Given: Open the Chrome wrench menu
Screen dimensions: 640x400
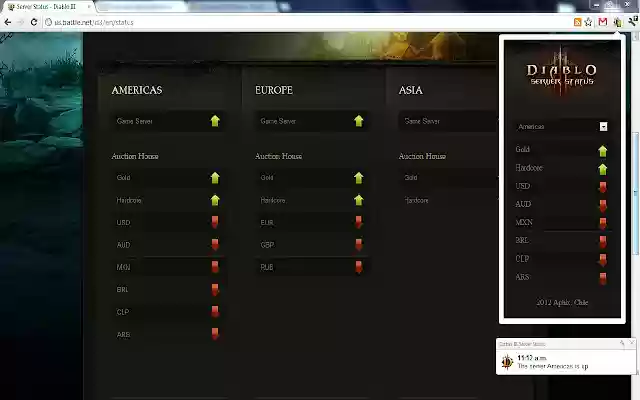Looking at the screenshot, I should point(632,21).
